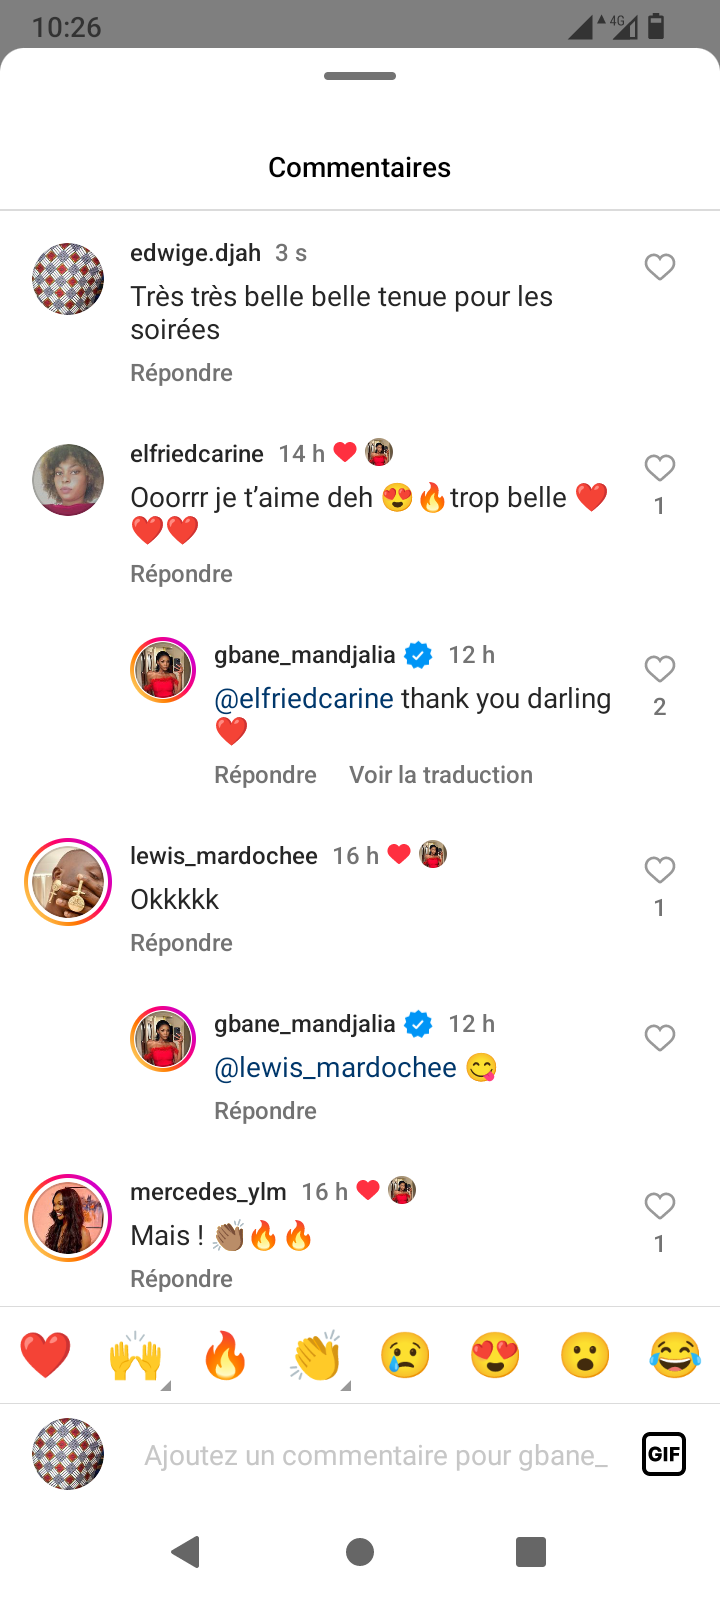Reply to elfriedcarine's comment via Répondre

pos(181,574)
